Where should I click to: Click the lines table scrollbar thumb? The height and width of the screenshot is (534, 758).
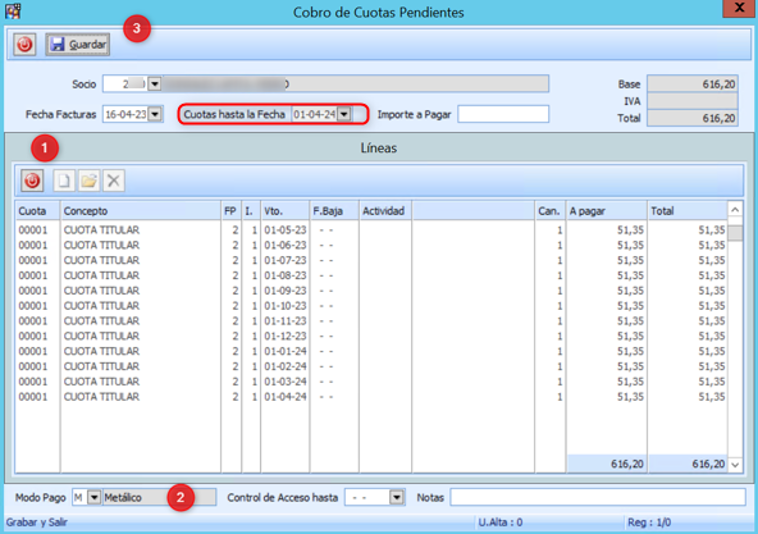(735, 232)
